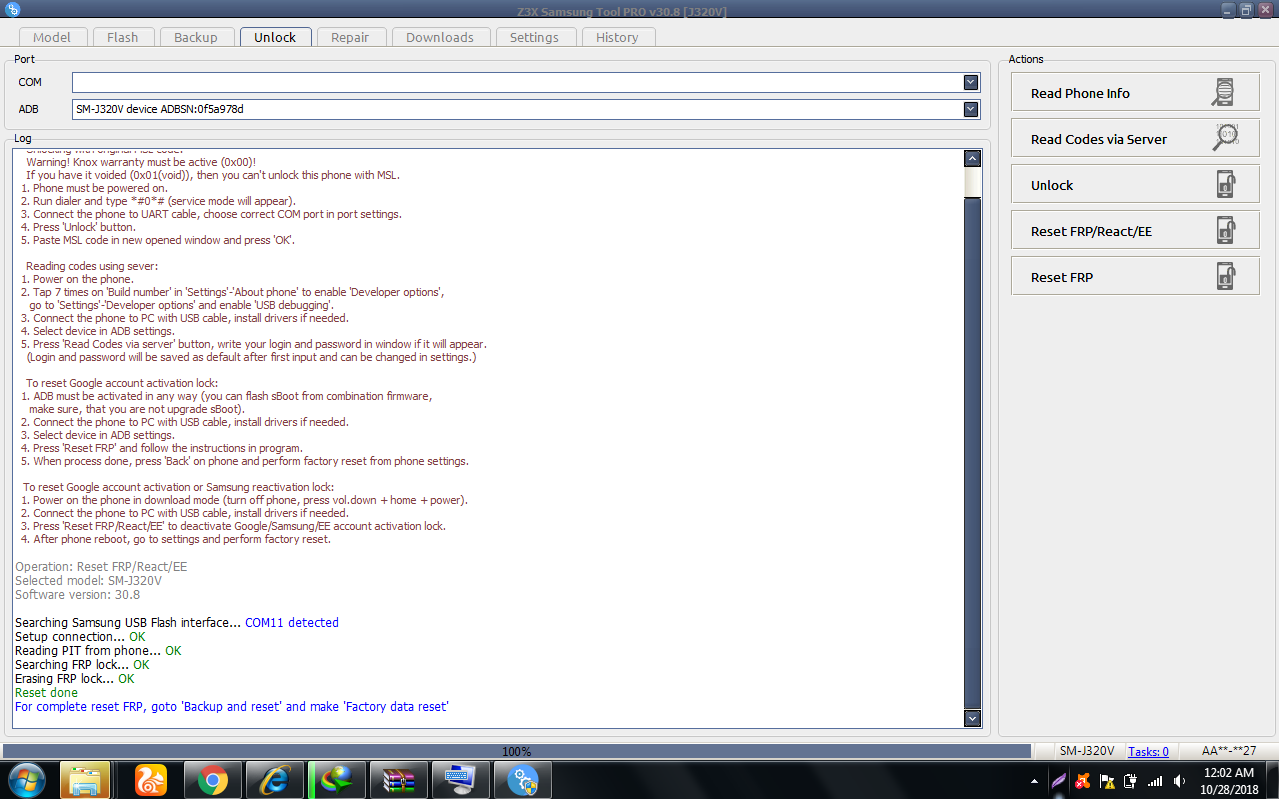Click the Reset FRP button label

[1062, 277]
